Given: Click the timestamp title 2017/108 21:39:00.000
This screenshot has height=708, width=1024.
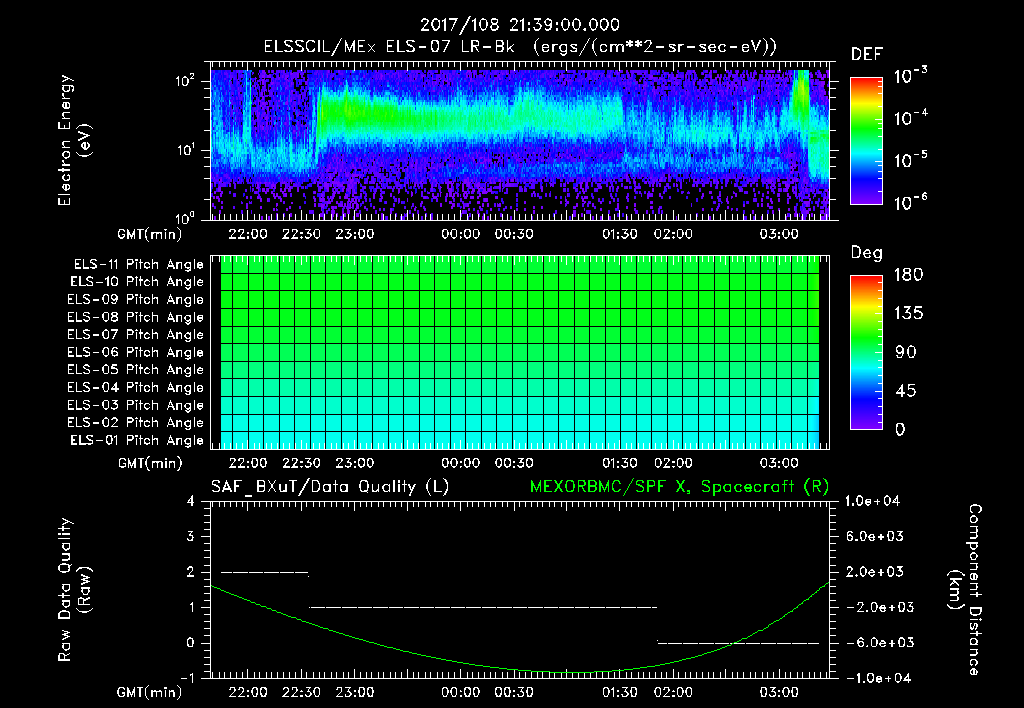Looking at the screenshot, I should [519, 25].
